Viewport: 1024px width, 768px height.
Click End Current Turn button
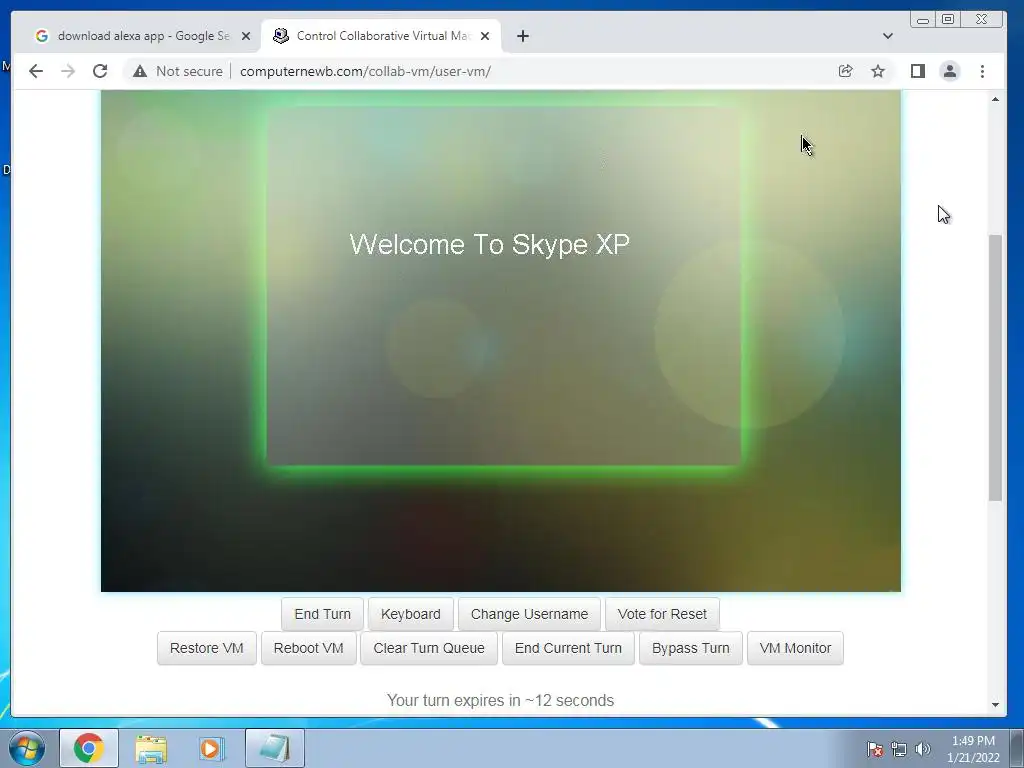(568, 648)
